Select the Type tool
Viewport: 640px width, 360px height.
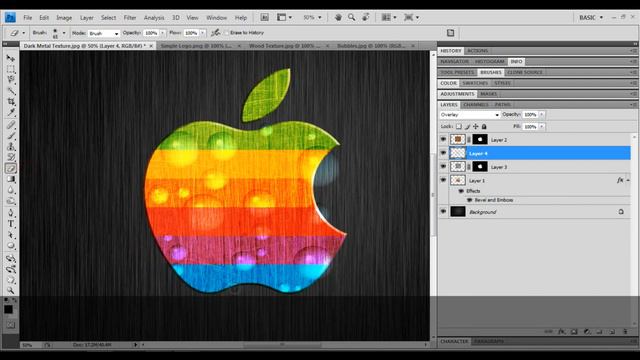click(11, 224)
